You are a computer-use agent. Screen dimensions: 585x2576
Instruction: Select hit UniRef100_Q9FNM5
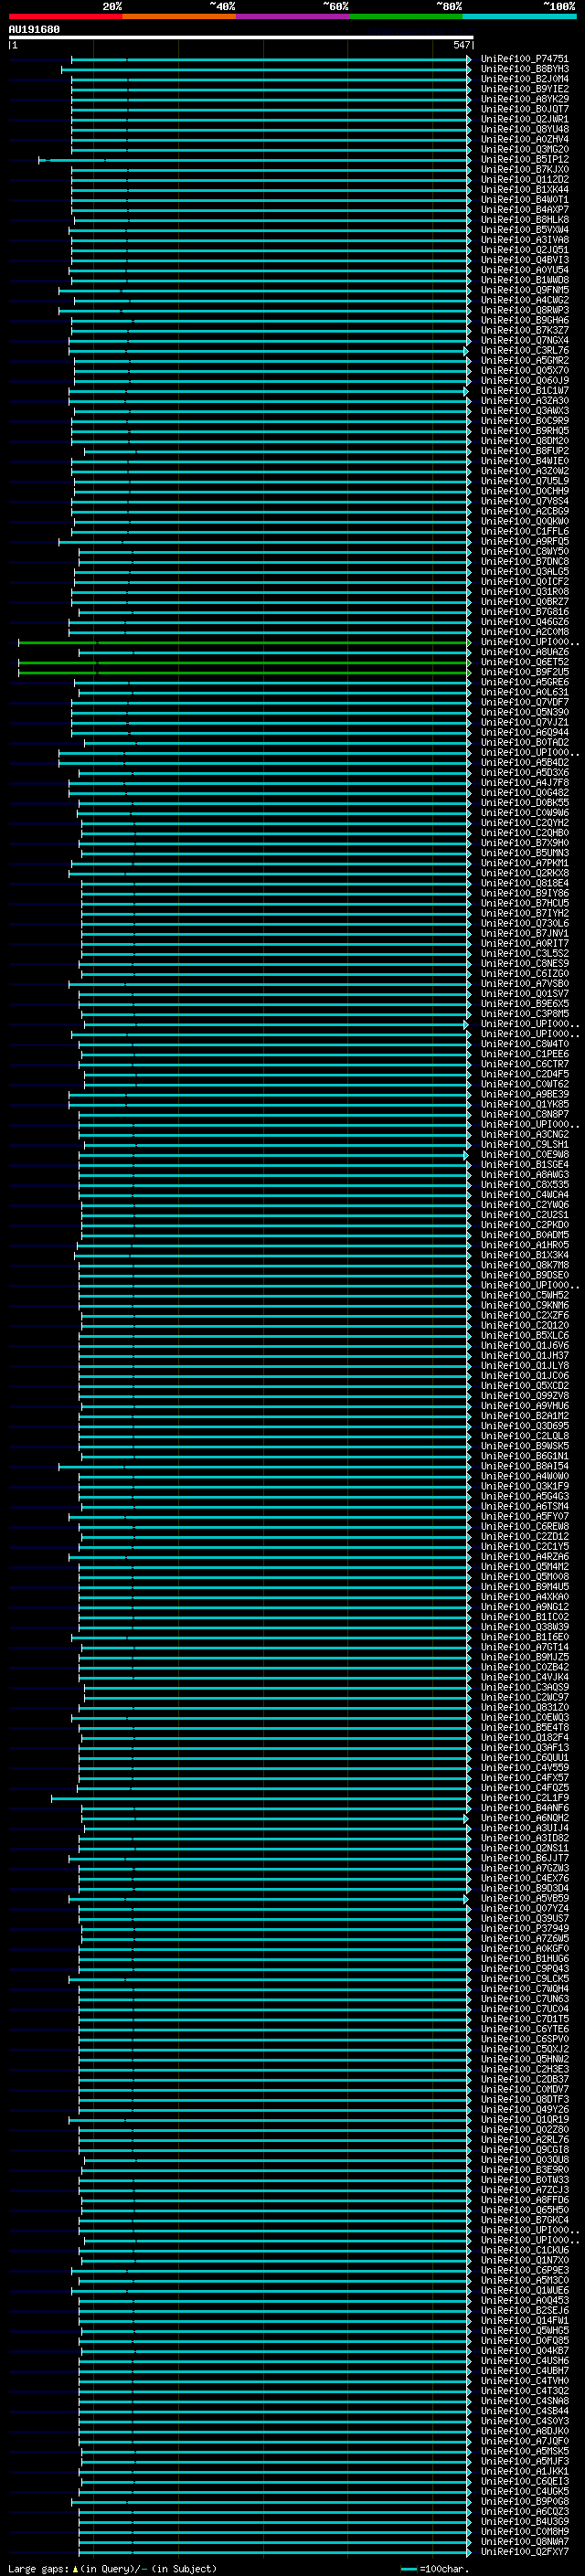(x=524, y=290)
